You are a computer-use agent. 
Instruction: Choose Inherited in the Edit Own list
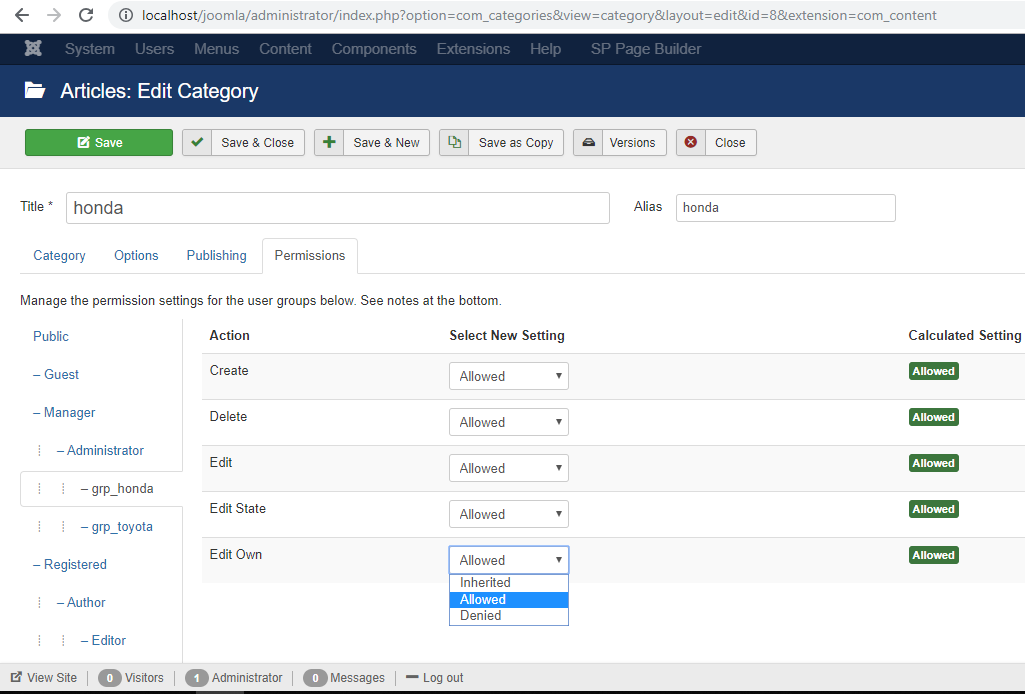(x=485, y=582)
